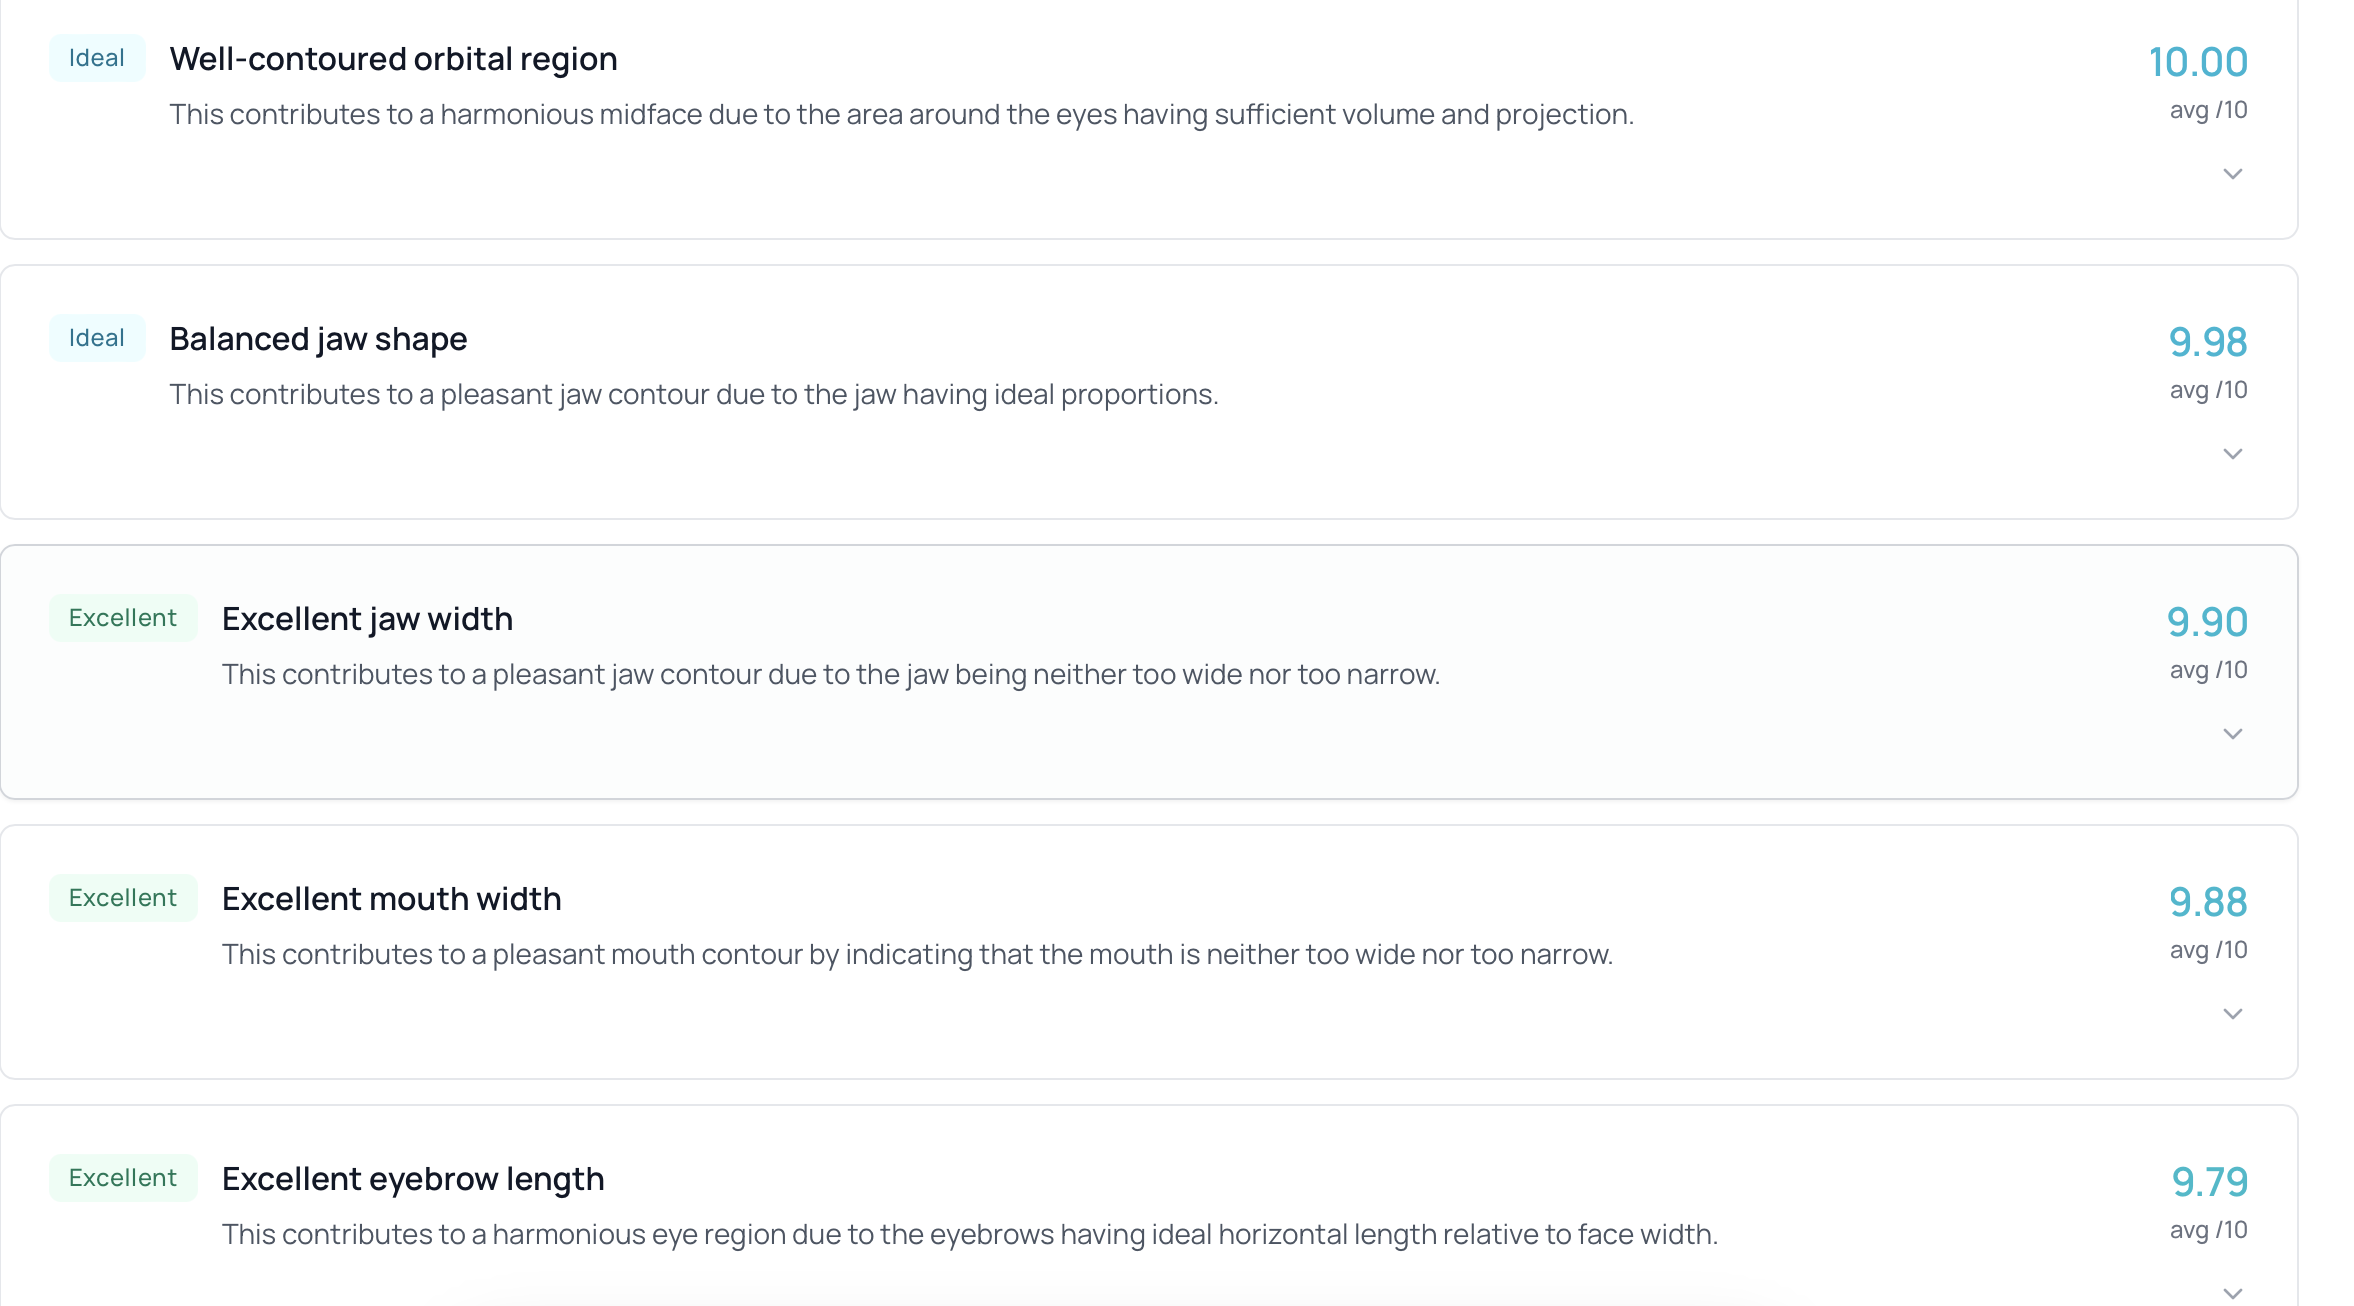Expand the Well-contoured orbital region card chevron

2232,174
